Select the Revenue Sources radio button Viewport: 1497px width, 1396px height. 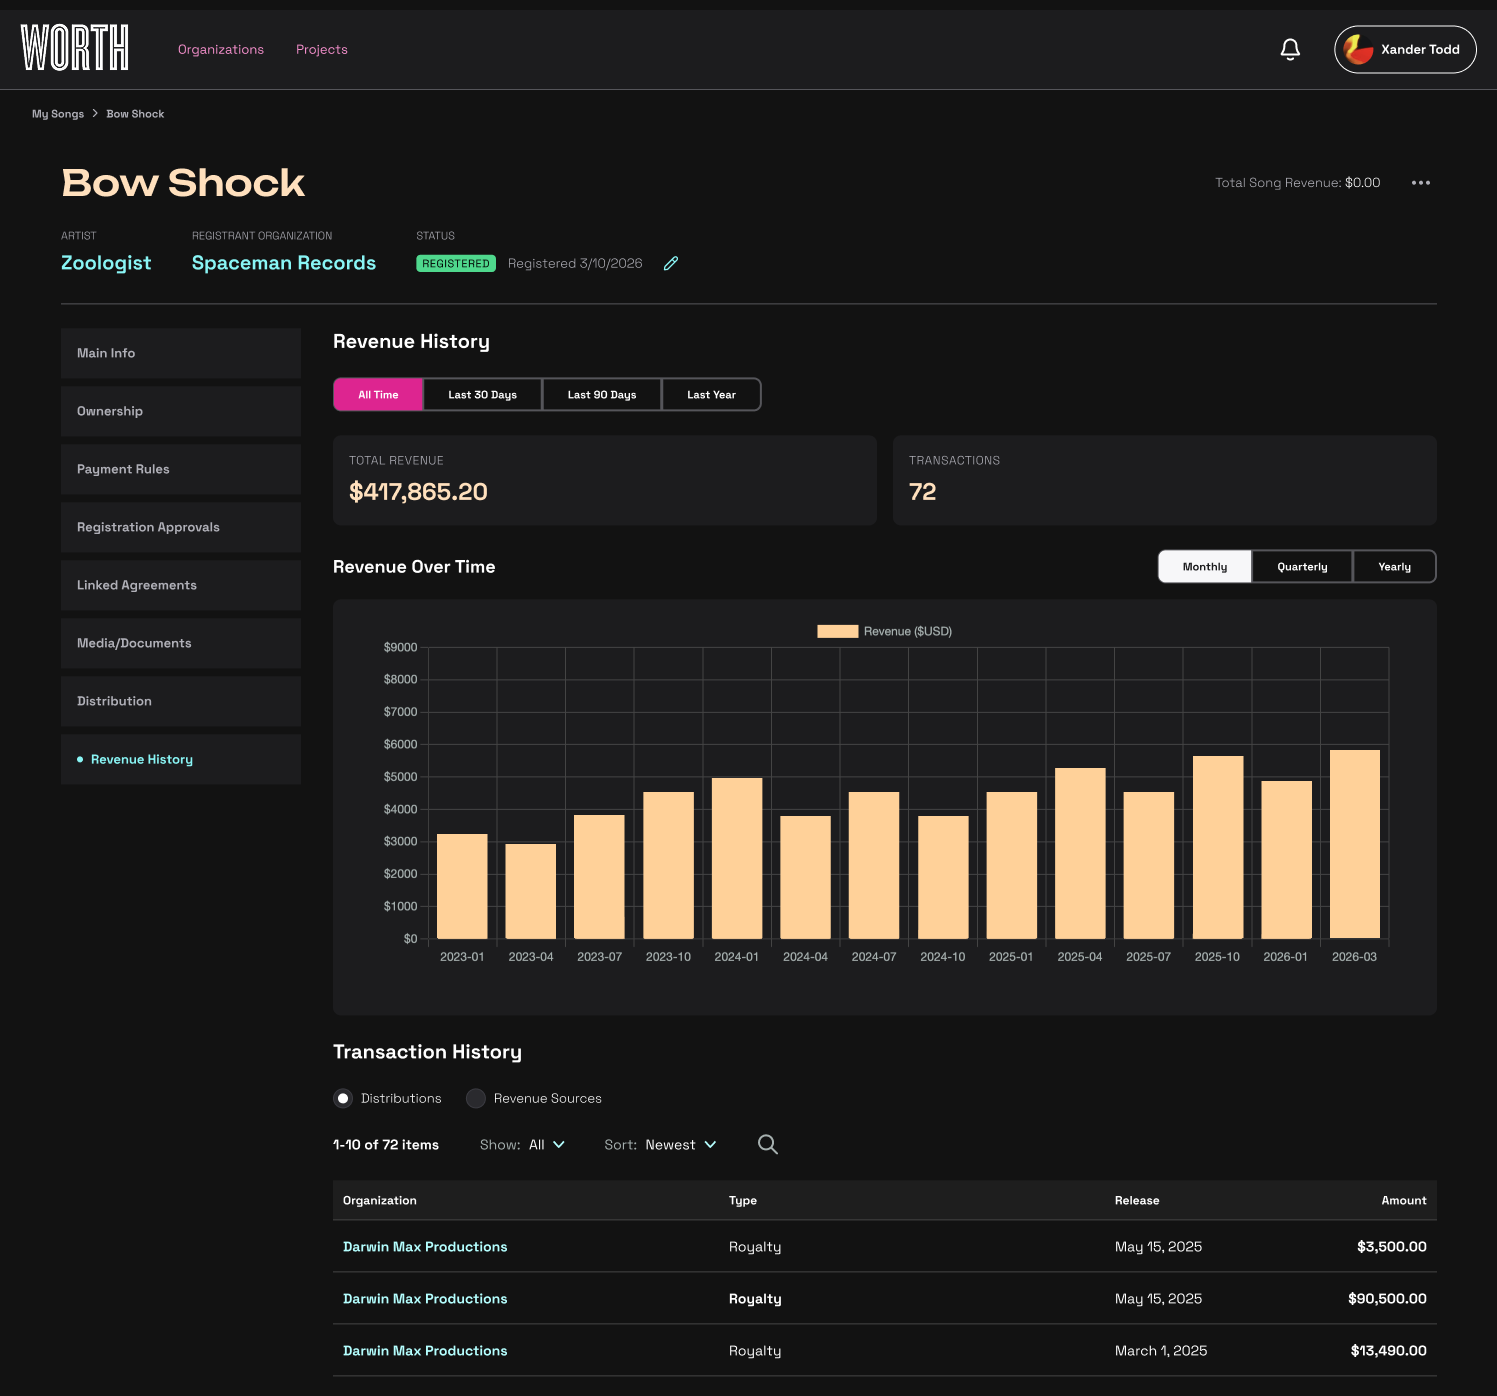tap(476, 1098)
